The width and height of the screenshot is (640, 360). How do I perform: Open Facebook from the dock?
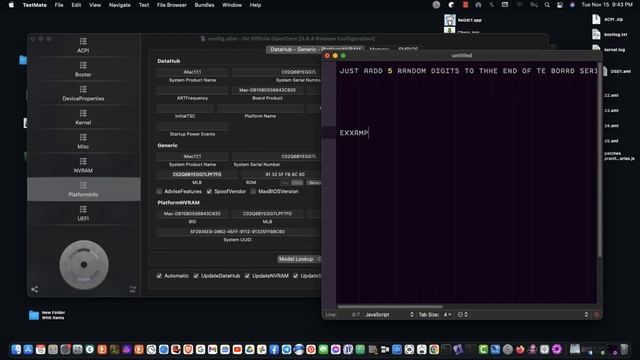pyautogui.click(x=274, y=349)
